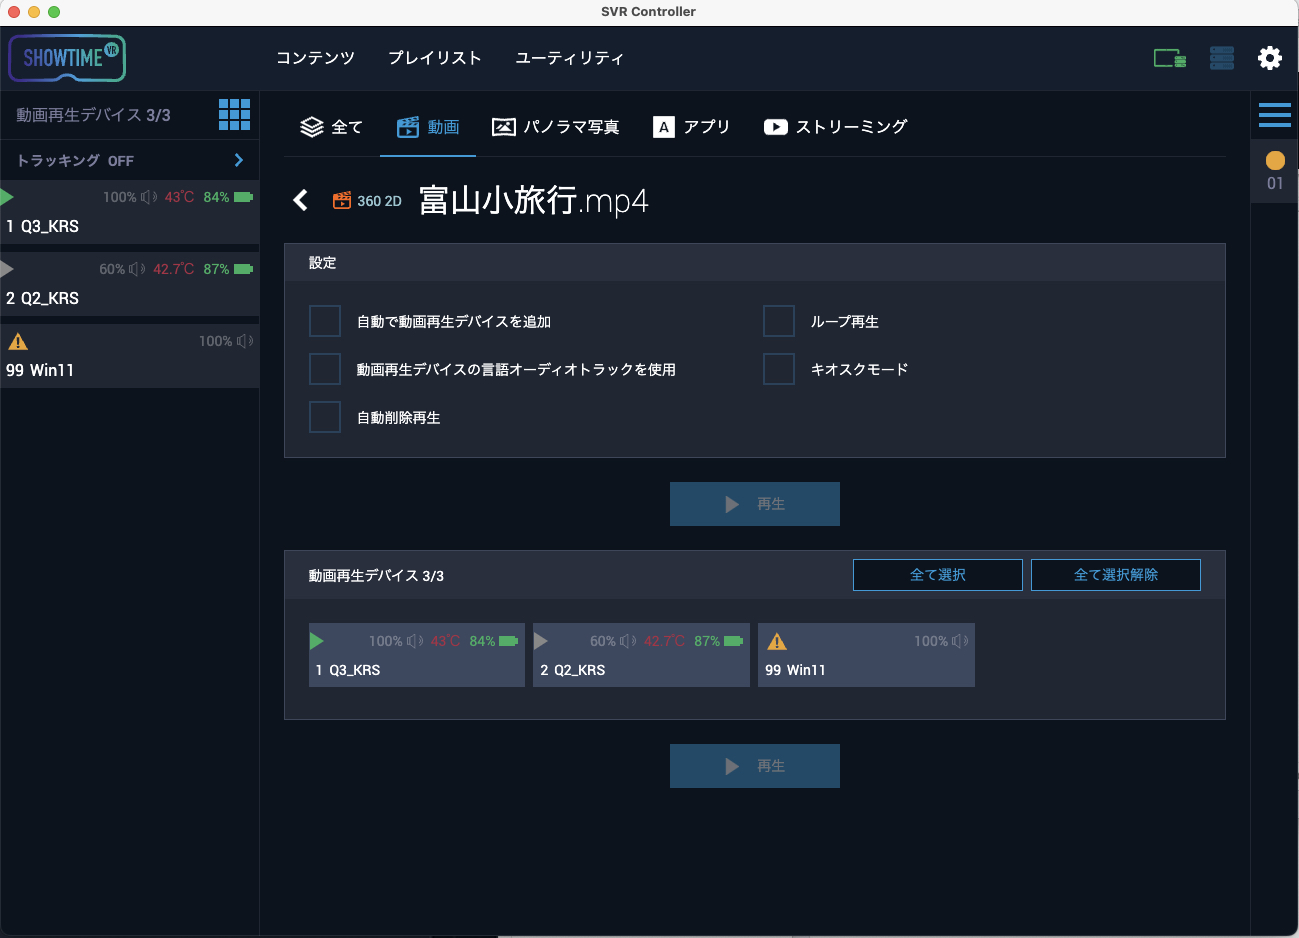
Task: Click the YouTube icon of ストリーミング tab
Action: pyautogui.click(x=775, y=127)
